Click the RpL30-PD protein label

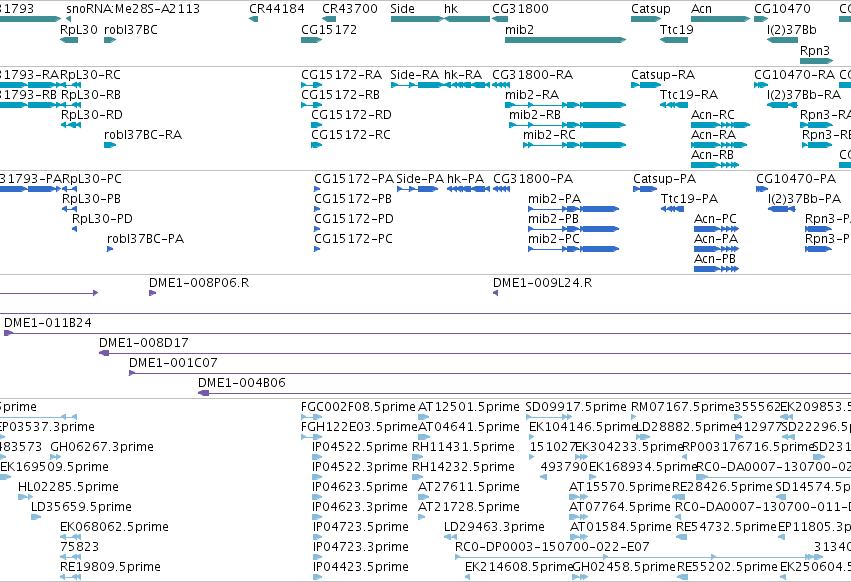(102, 219)
